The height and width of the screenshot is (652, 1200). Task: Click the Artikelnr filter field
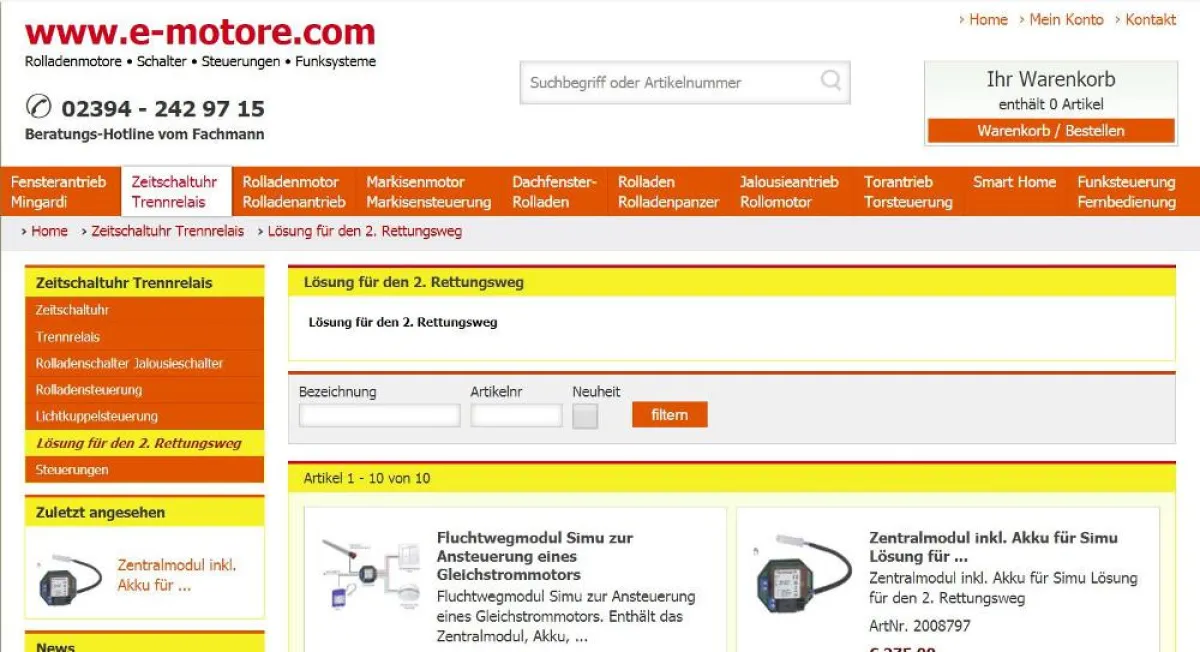point(516,414)
